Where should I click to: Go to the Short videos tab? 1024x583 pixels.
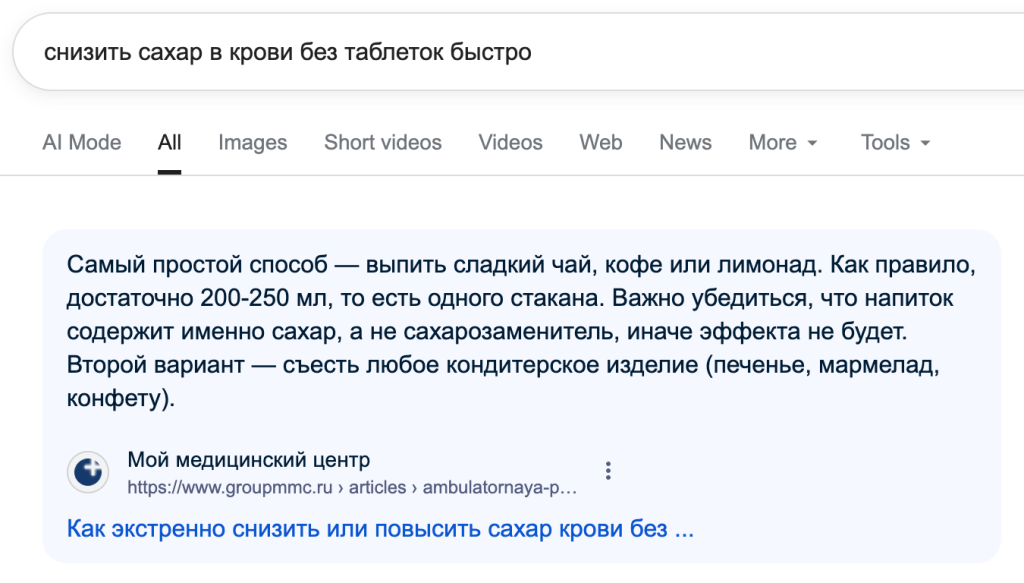point(382,142)
